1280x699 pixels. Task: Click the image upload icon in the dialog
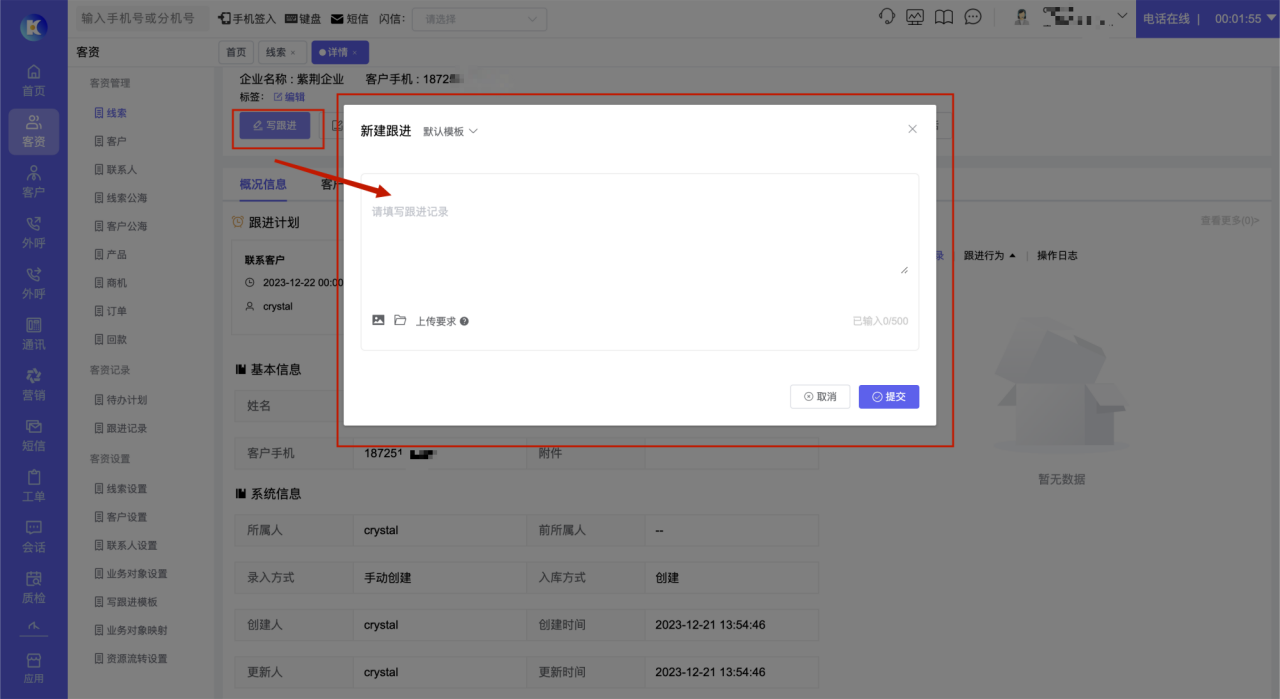[378, 320]
